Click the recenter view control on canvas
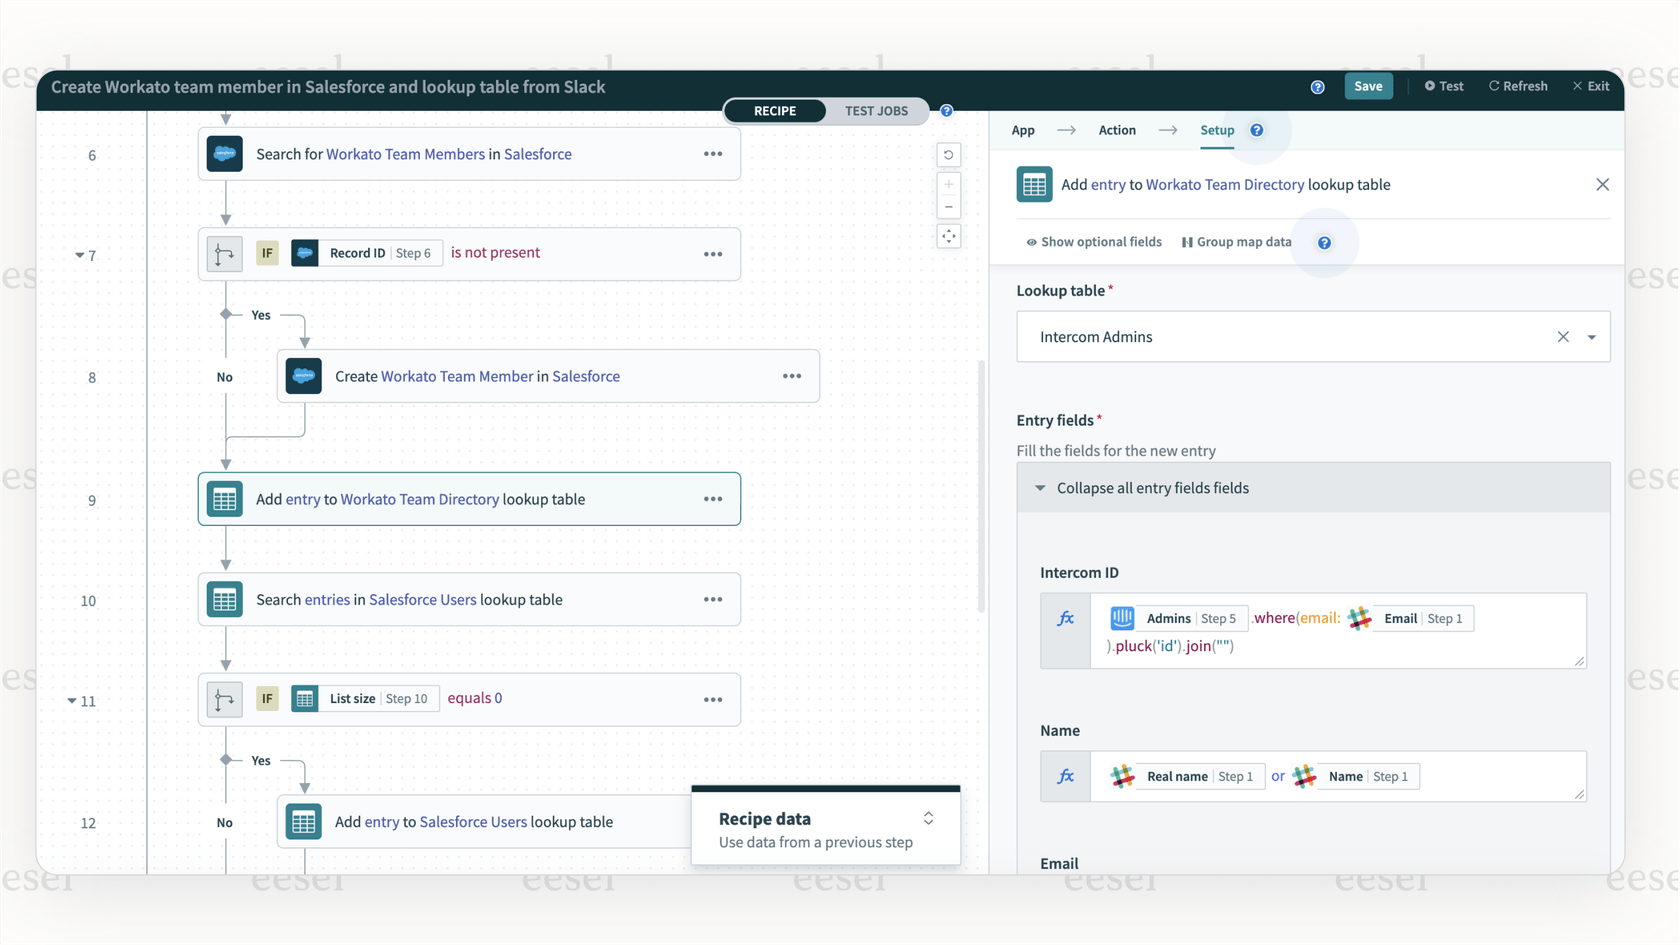 point(948,236)
